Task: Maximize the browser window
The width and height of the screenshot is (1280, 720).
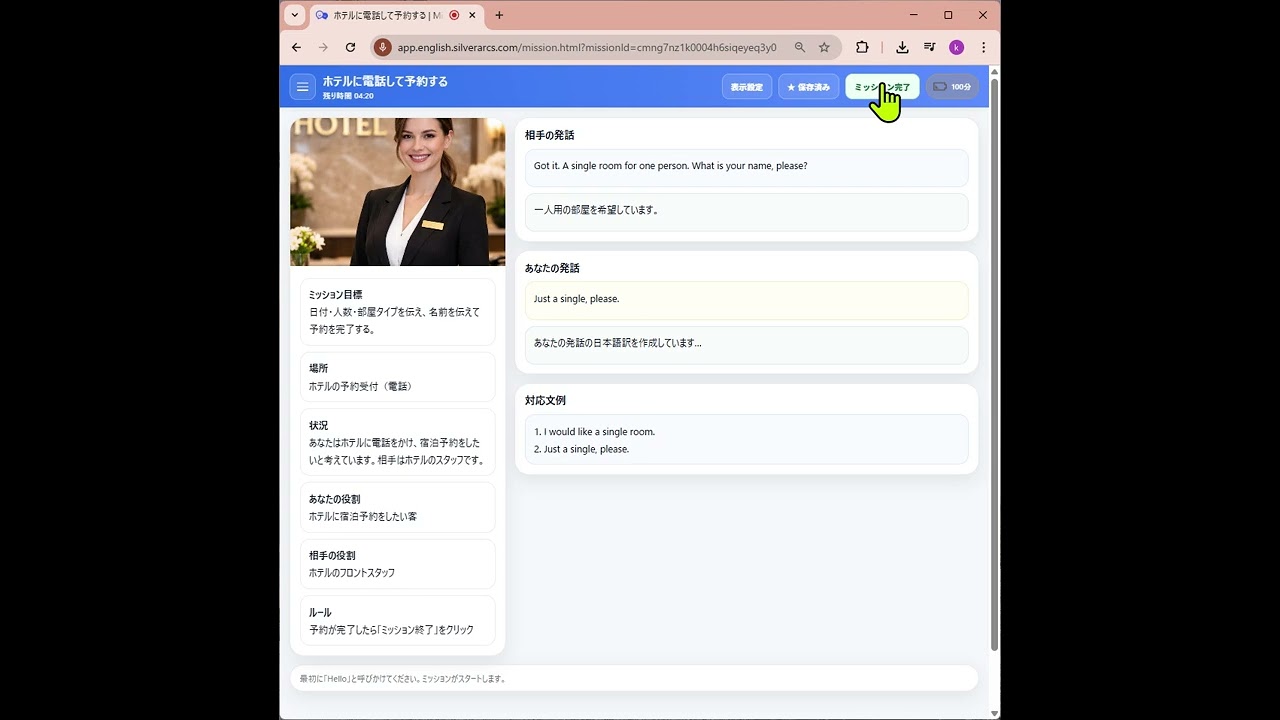Action: (x=948, y=15)
